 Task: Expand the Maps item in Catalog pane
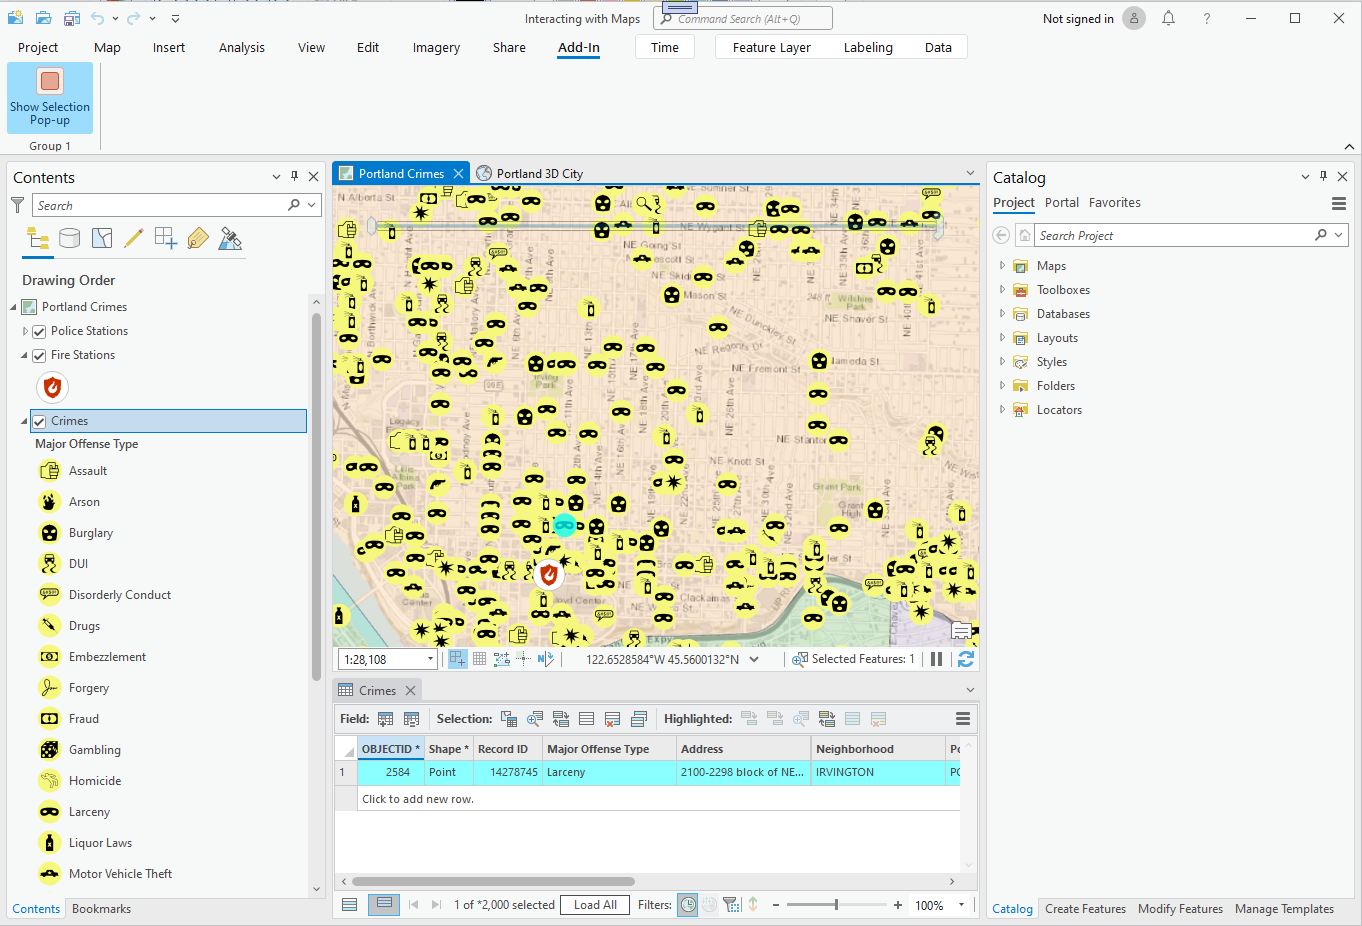[x=1000, y=265]
